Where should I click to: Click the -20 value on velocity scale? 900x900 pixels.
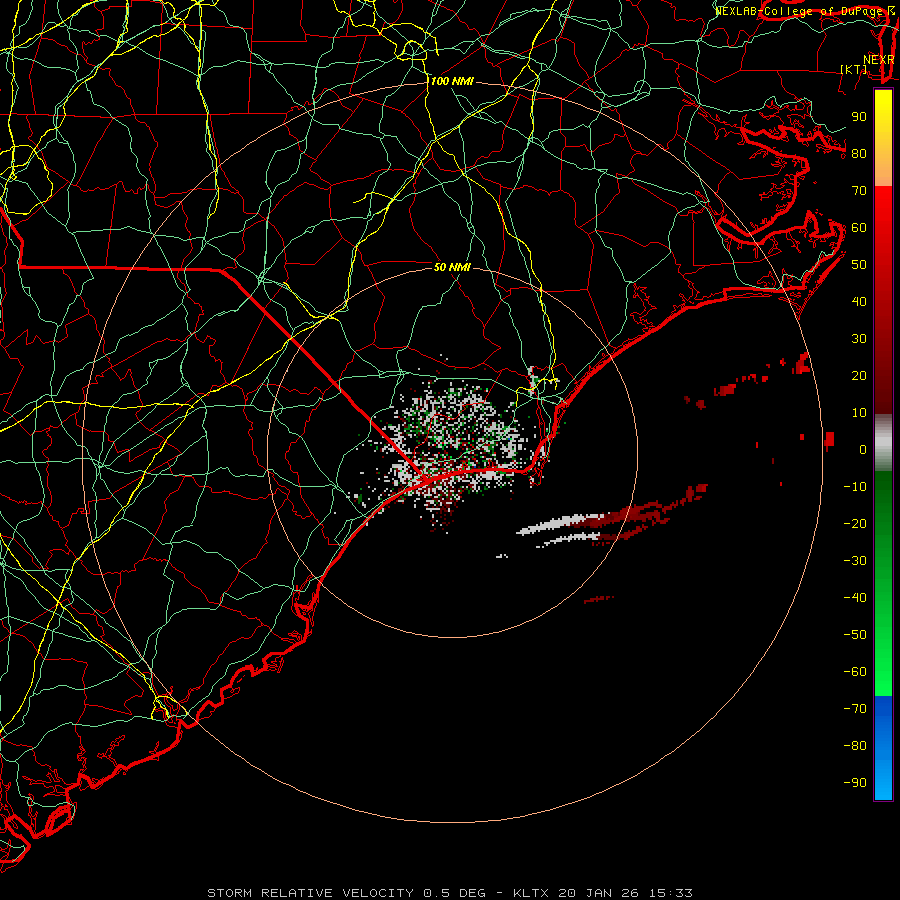coord(855,523)
